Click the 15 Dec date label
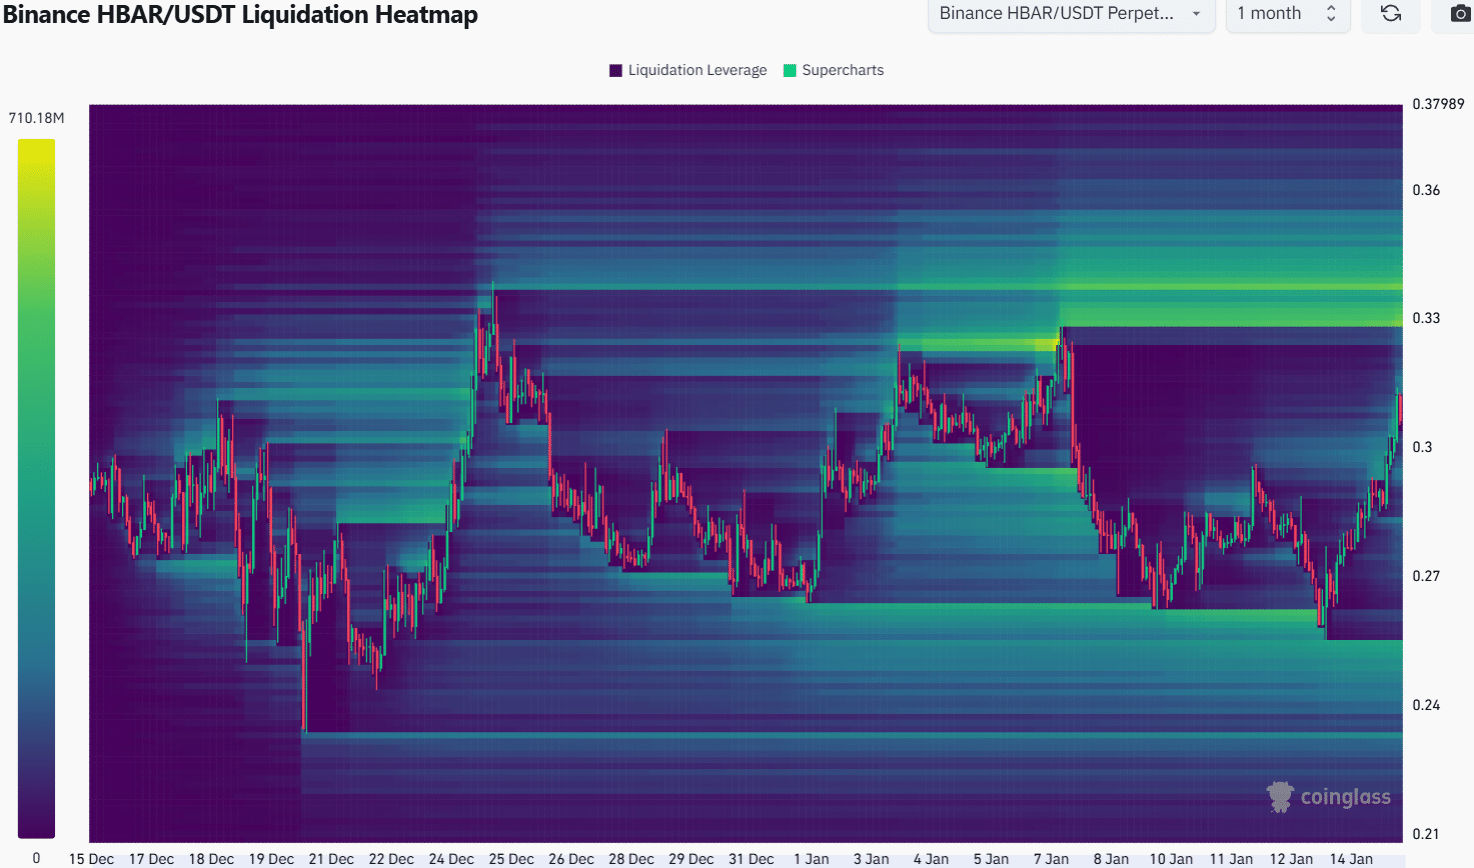The width and height of the screenshot is (1474, 868). point(91,859)
